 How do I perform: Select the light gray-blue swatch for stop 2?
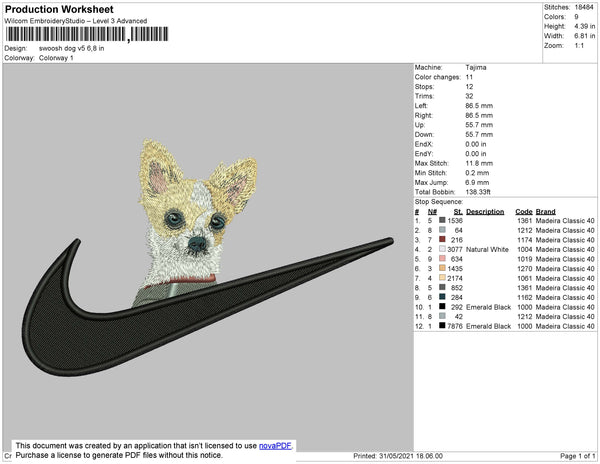click(x=442, y=230)
